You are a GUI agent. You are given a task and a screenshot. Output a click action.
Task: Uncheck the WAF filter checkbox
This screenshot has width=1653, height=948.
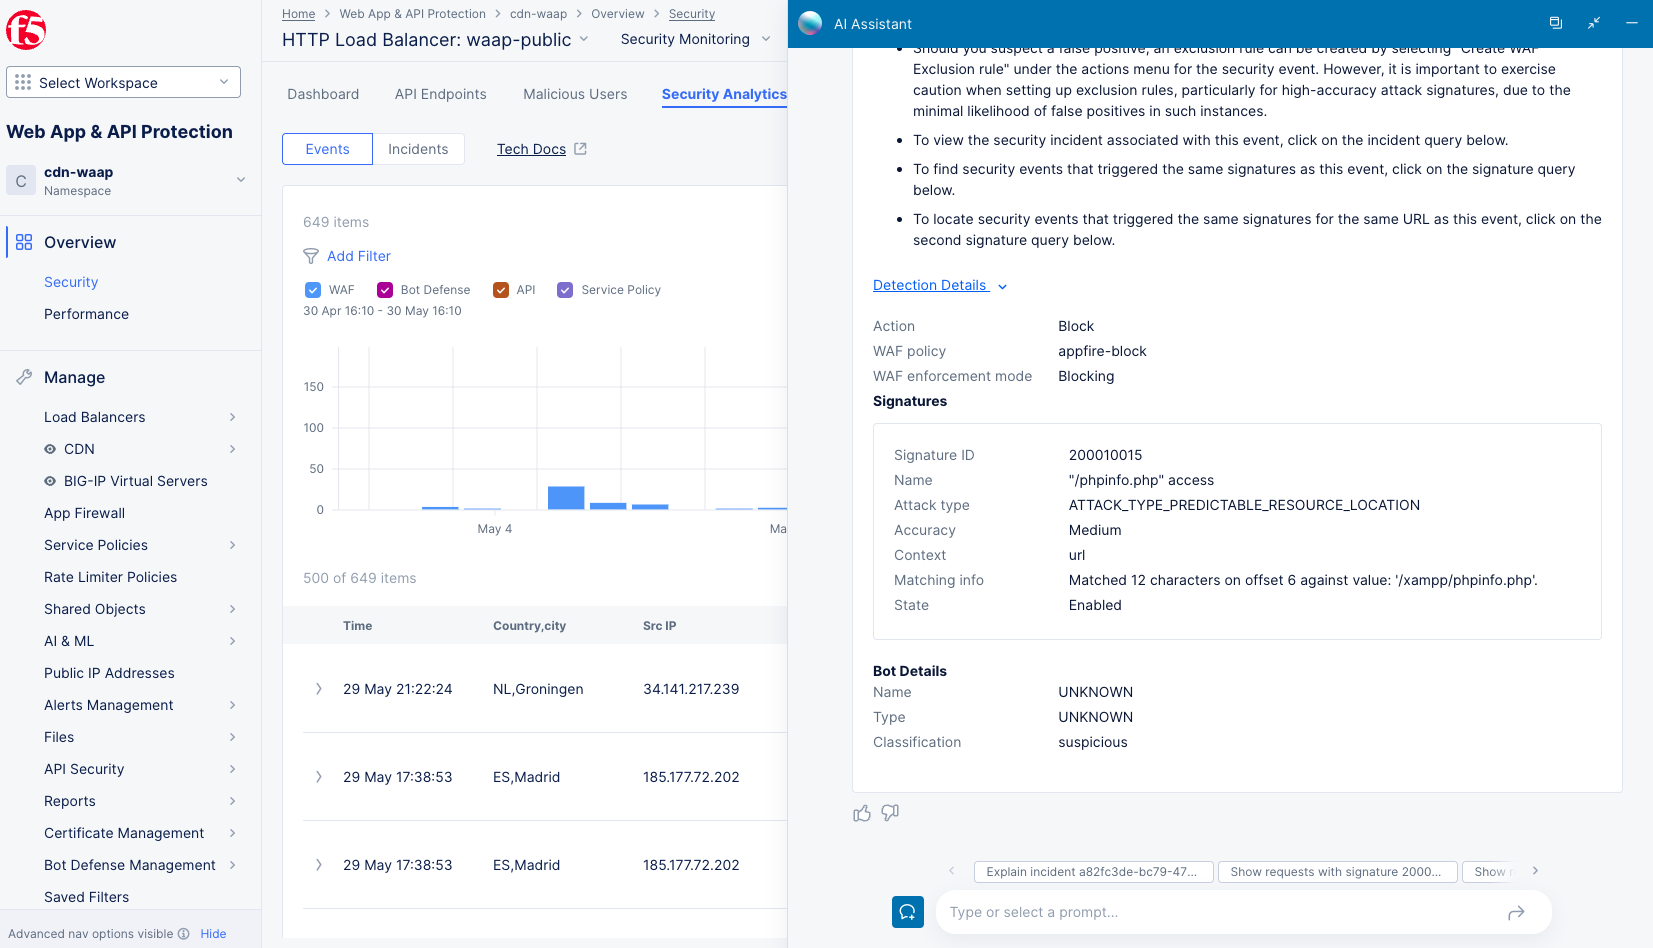pos(313,289)
